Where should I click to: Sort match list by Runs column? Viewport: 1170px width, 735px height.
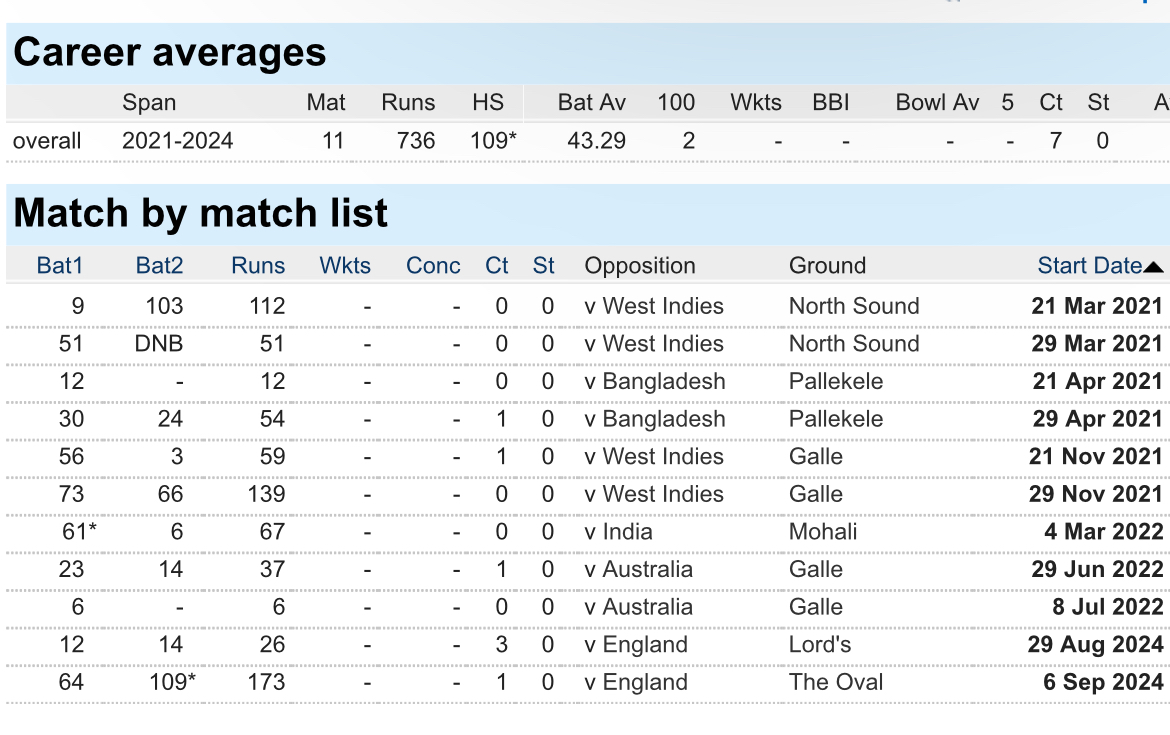(x=258, y=266)
